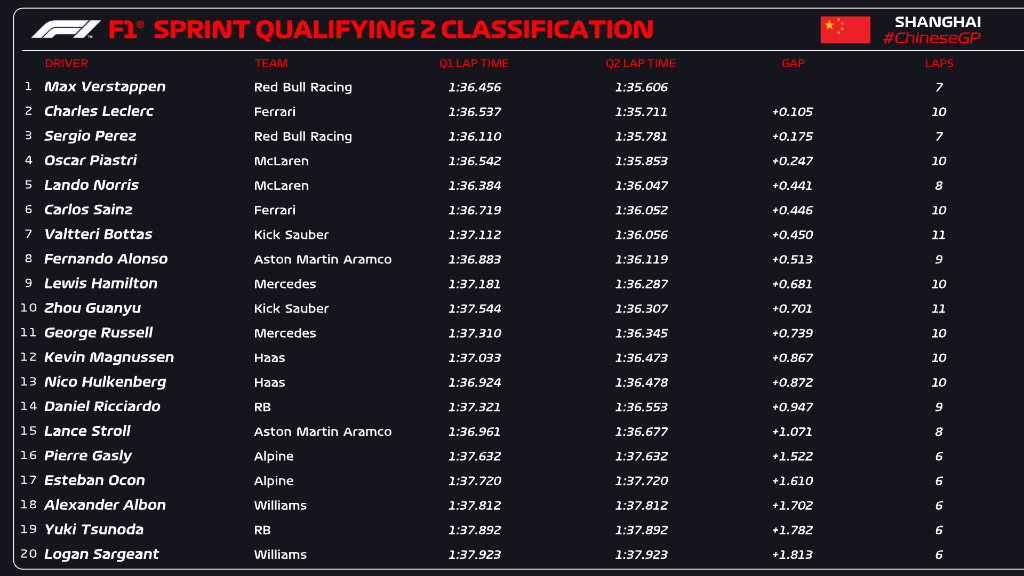Select driver Max Verstappen
This screenshot has width=1024, height=576.
[105, 87]
